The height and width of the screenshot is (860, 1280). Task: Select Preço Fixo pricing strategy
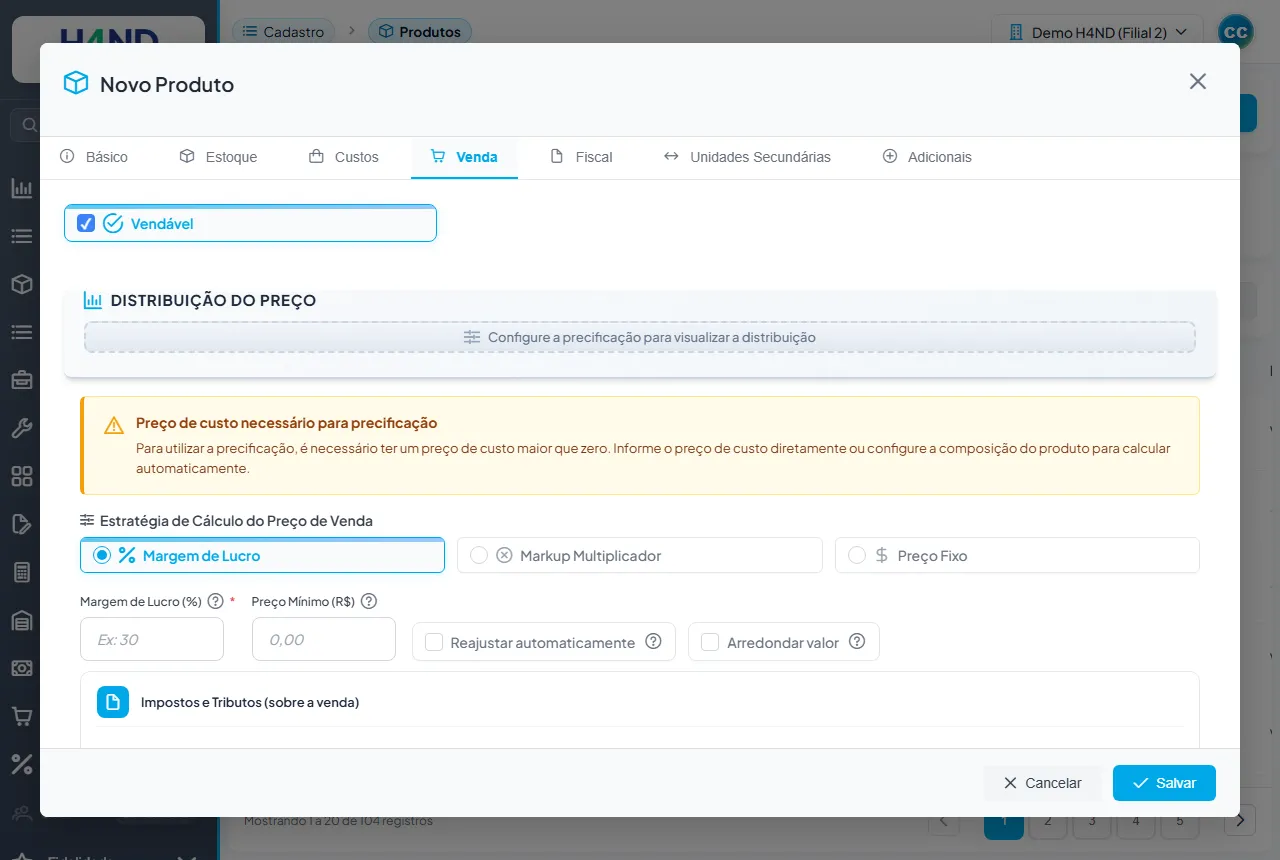pos(1017,555)
